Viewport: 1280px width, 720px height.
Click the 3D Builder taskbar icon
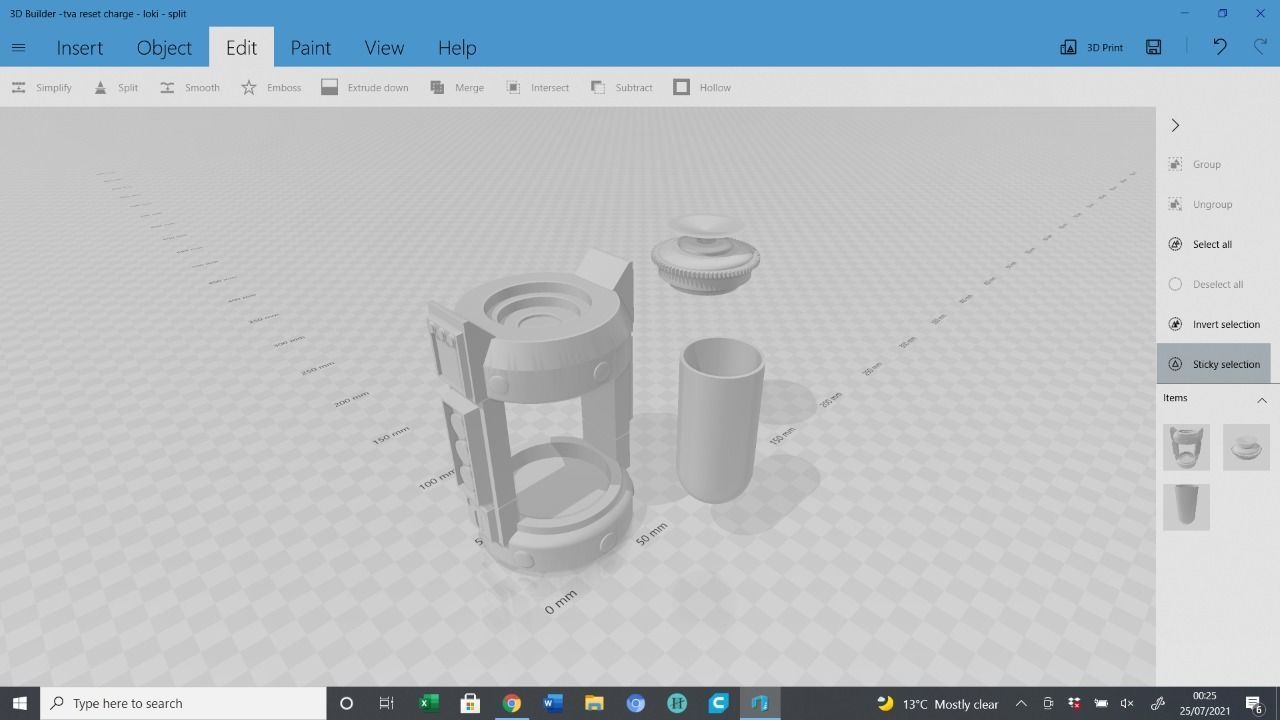[x=759, y=703]
